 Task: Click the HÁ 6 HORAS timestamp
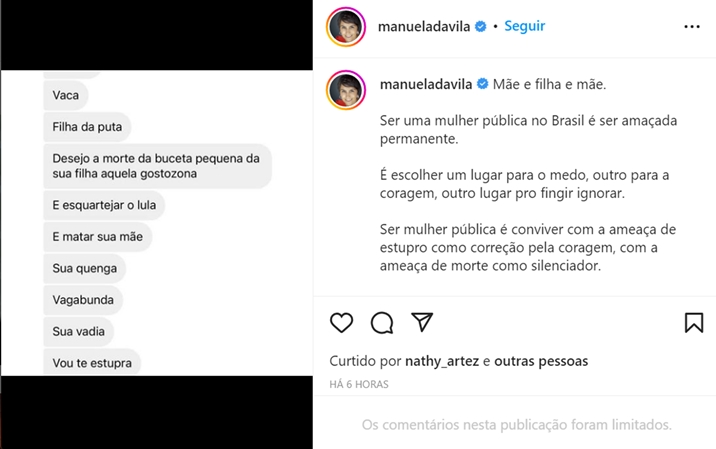(359, 384)
